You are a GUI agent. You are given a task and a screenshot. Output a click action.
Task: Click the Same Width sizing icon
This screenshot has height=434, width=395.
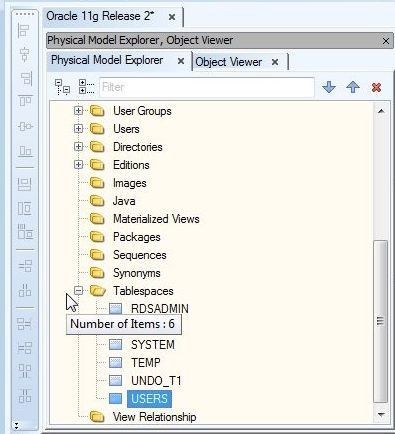click(x=24, y=184)
